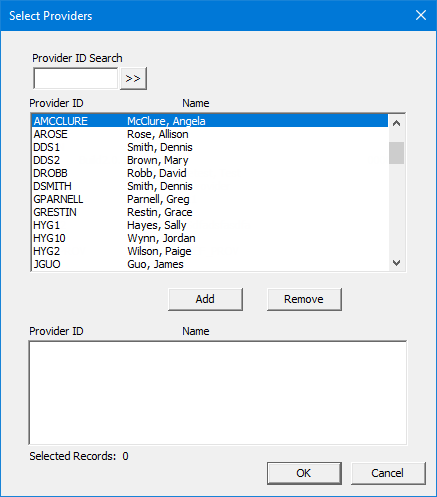Choose HYG10 Wynn, Jordan
The image size is (437, 497).
point(210,238)
